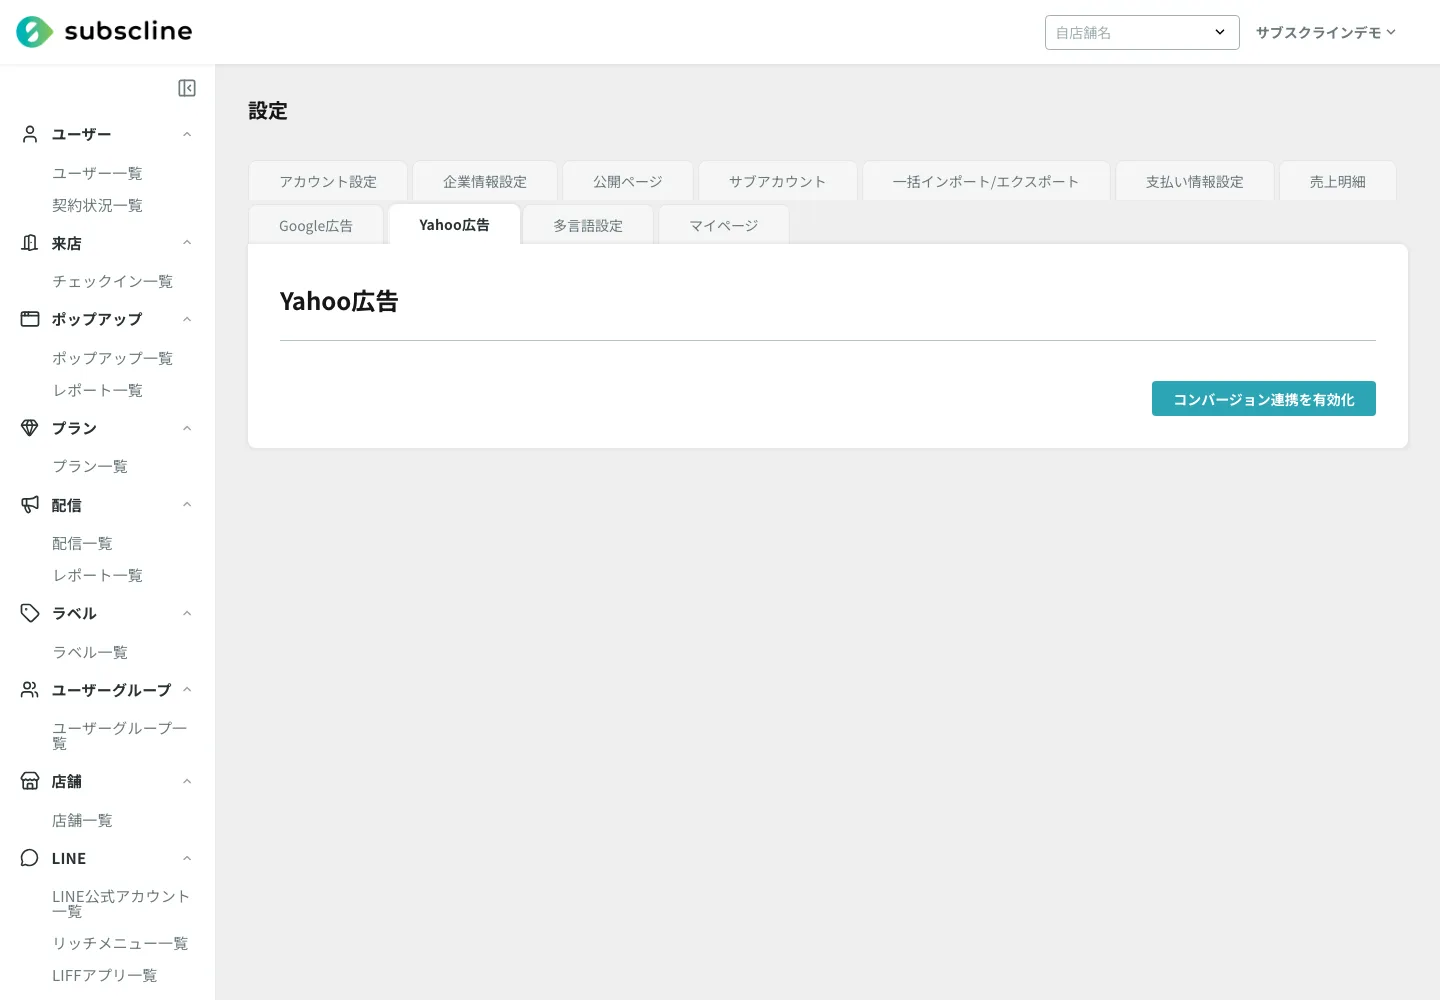Click the ラベル tag icon in the sidebar
The image size is (1440, 1000).
(30, 613)
